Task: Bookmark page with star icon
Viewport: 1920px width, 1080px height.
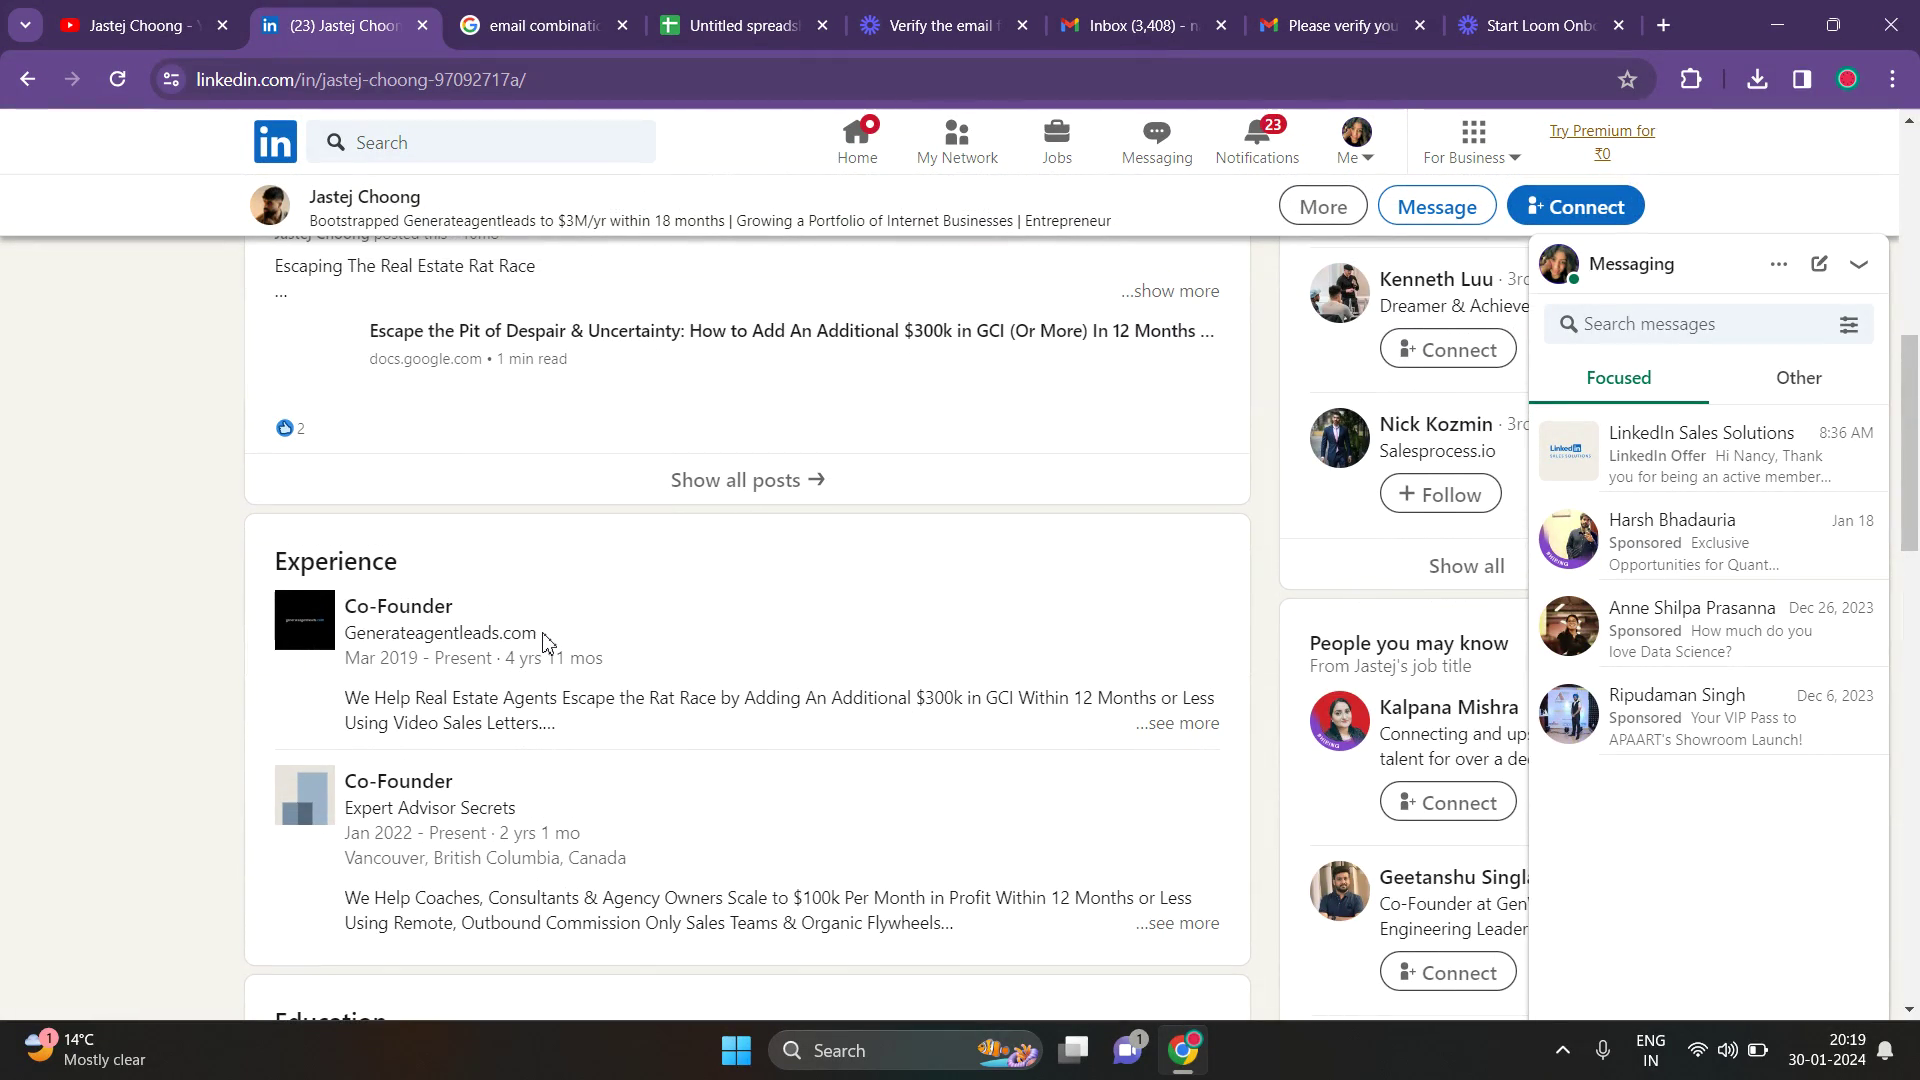Action: click(1627, 79)
